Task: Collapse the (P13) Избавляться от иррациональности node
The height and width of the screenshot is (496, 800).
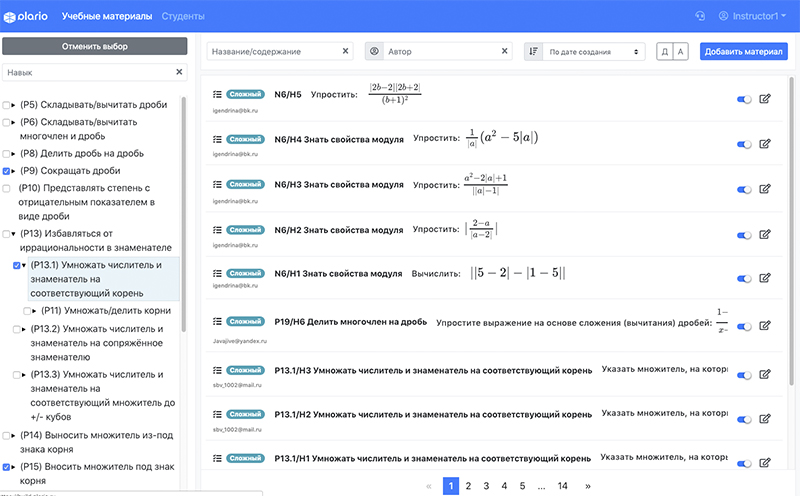Action: pos(13,234)
